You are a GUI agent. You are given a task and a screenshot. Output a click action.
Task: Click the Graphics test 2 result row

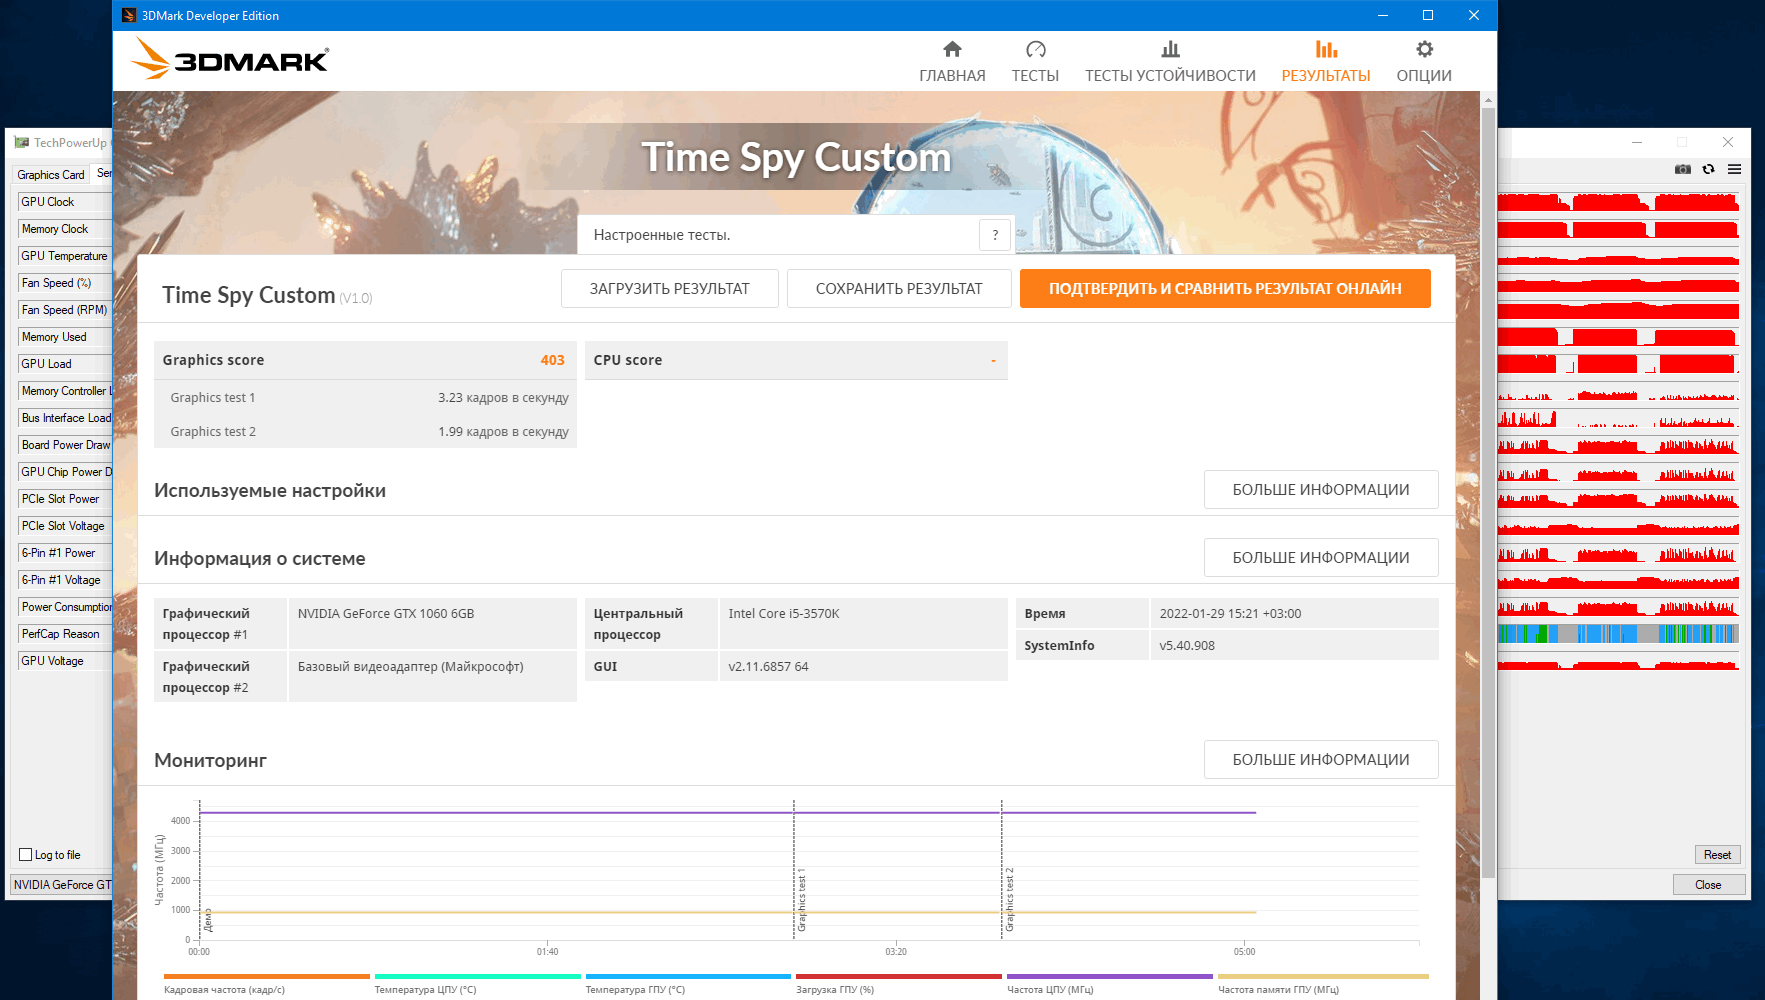tap(365, 431)
